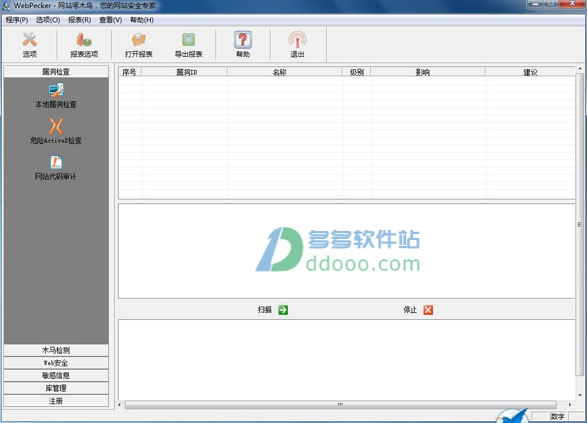
Task: Open the 选项 settings toolbar icon
Action: (29, 44)
